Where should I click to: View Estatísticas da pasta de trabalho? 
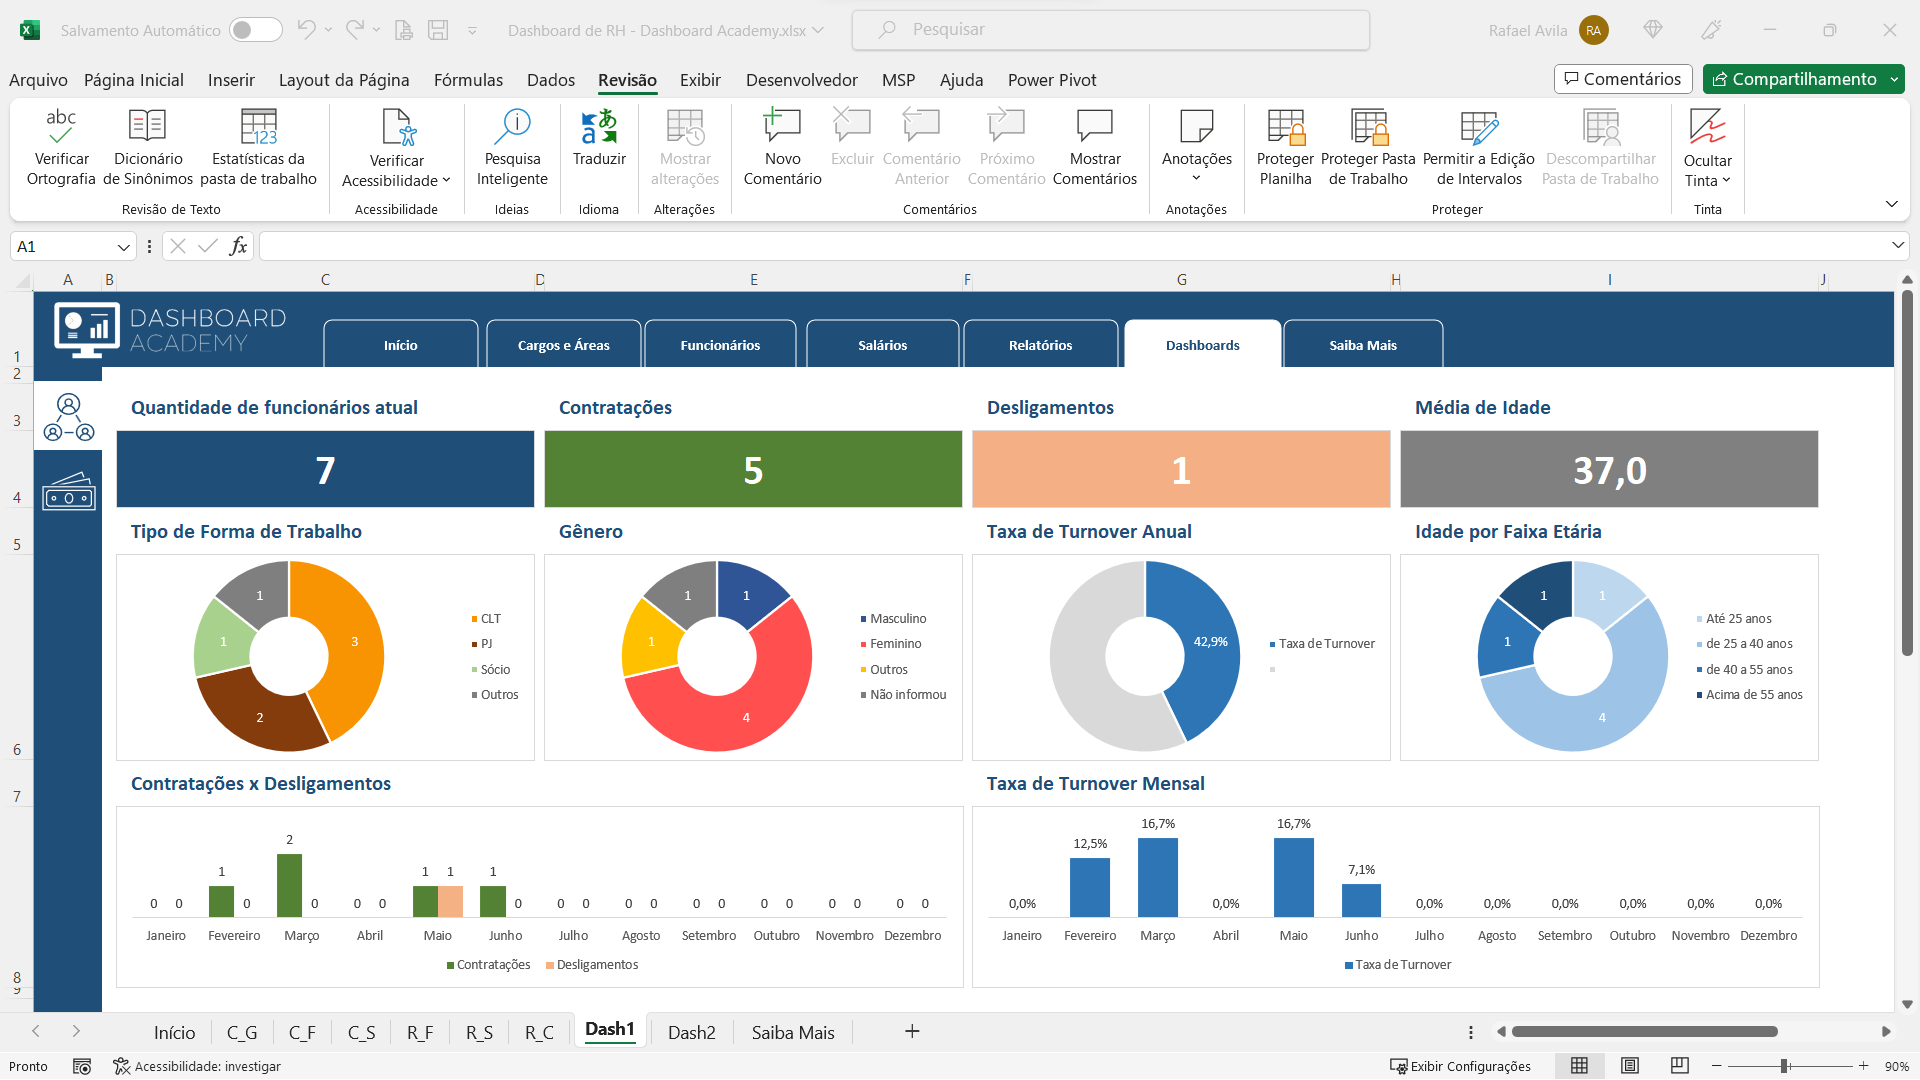[258, 150]
